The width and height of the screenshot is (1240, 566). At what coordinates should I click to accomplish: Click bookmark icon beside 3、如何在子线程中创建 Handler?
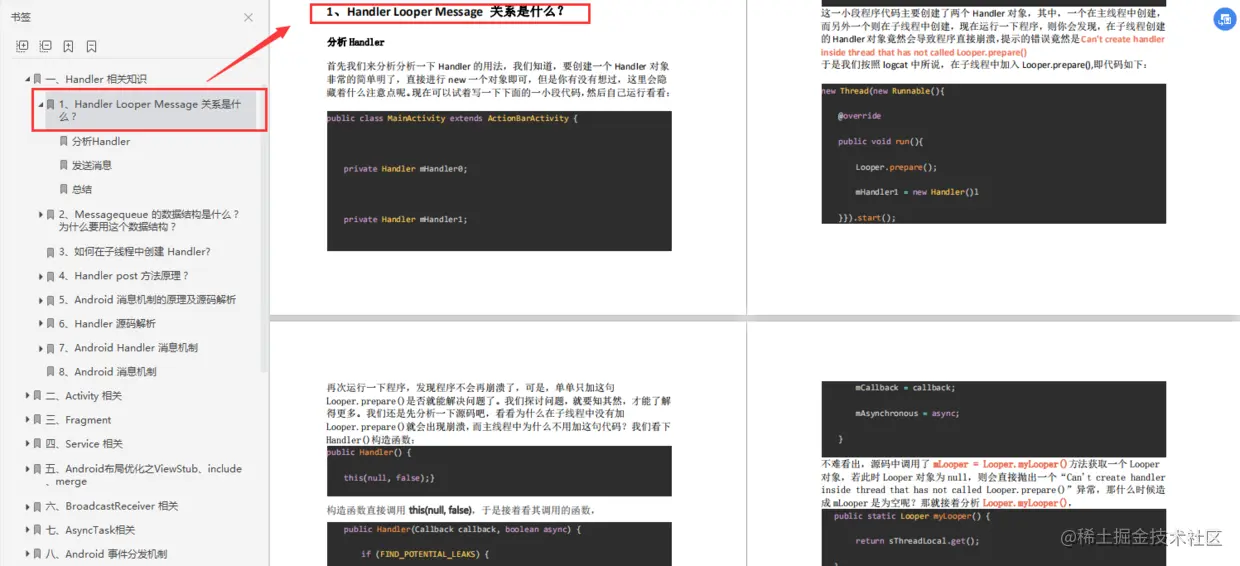(51, 252)
